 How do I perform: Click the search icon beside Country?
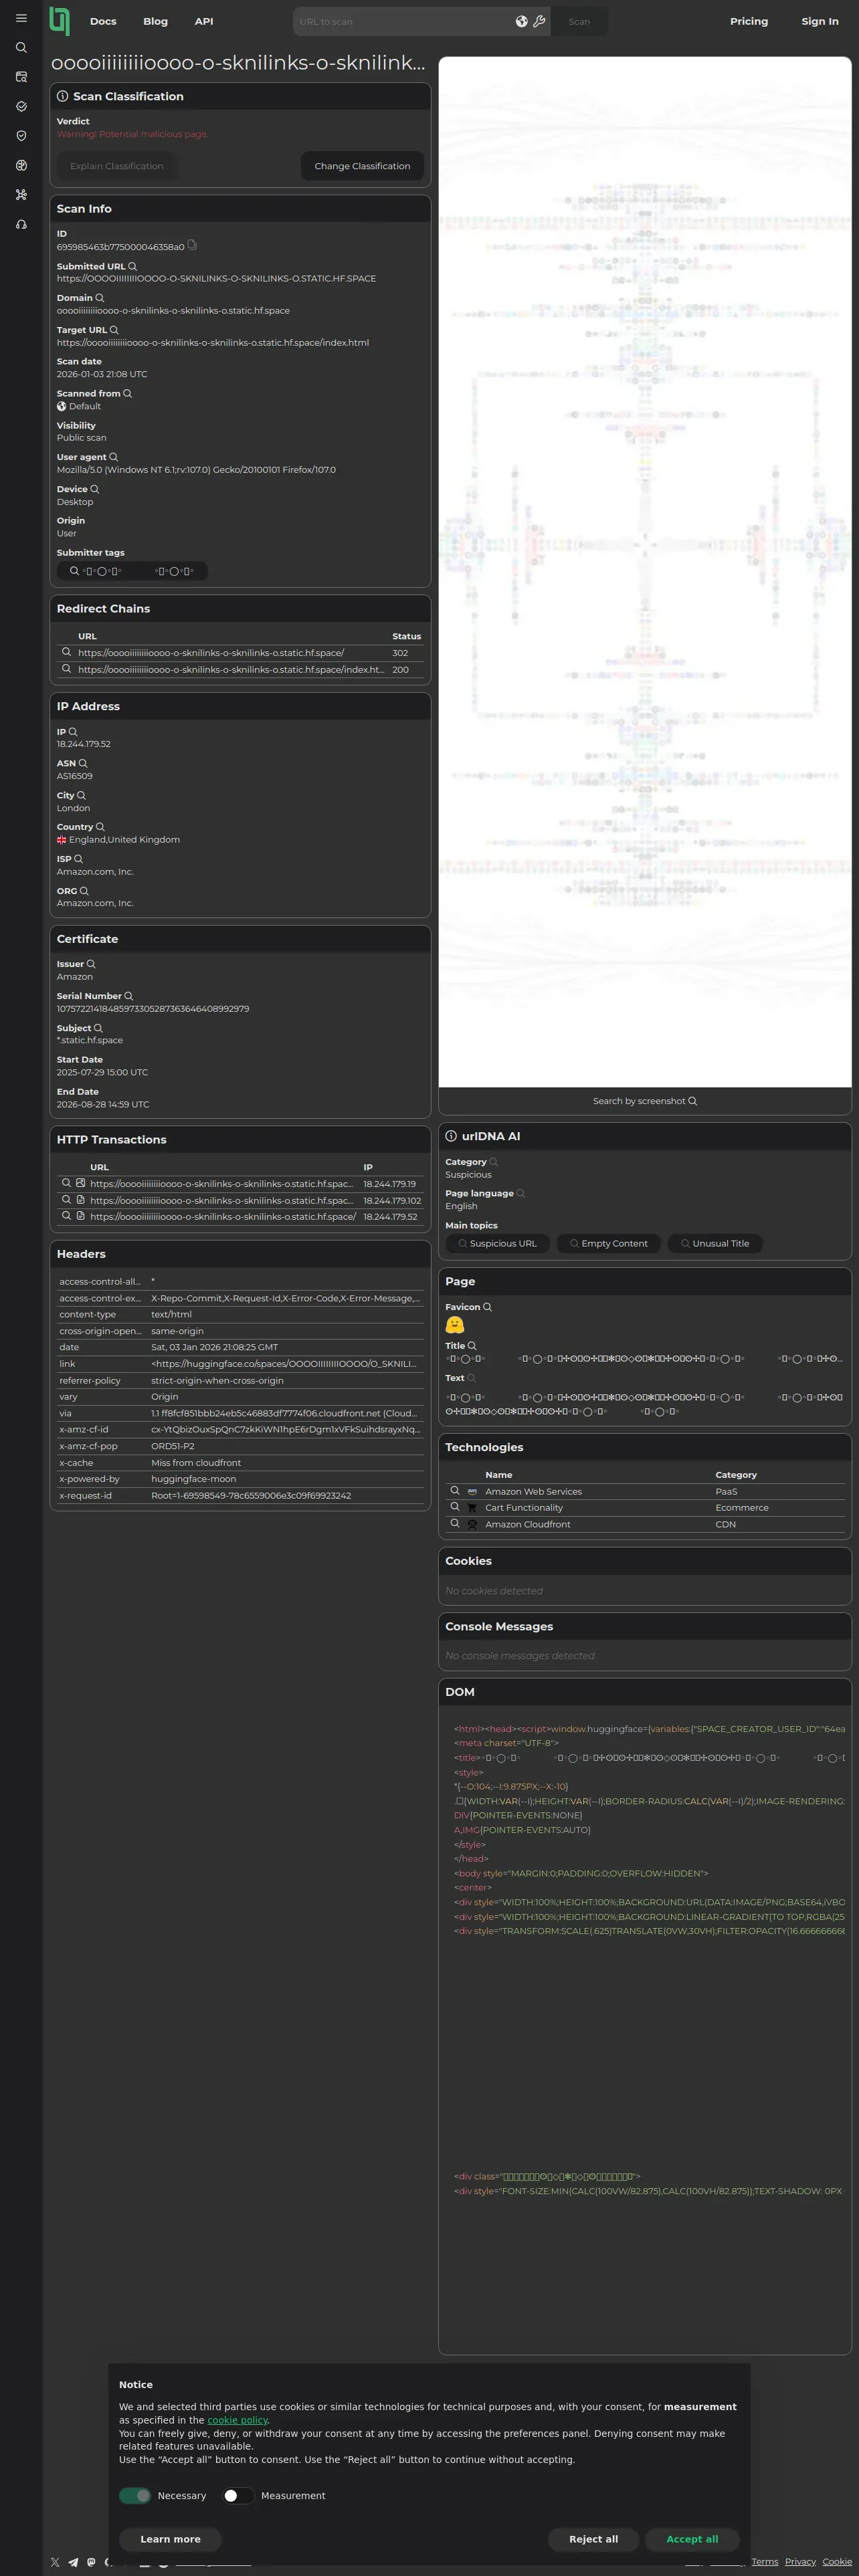pyautogui.click(x=100, y=827)
